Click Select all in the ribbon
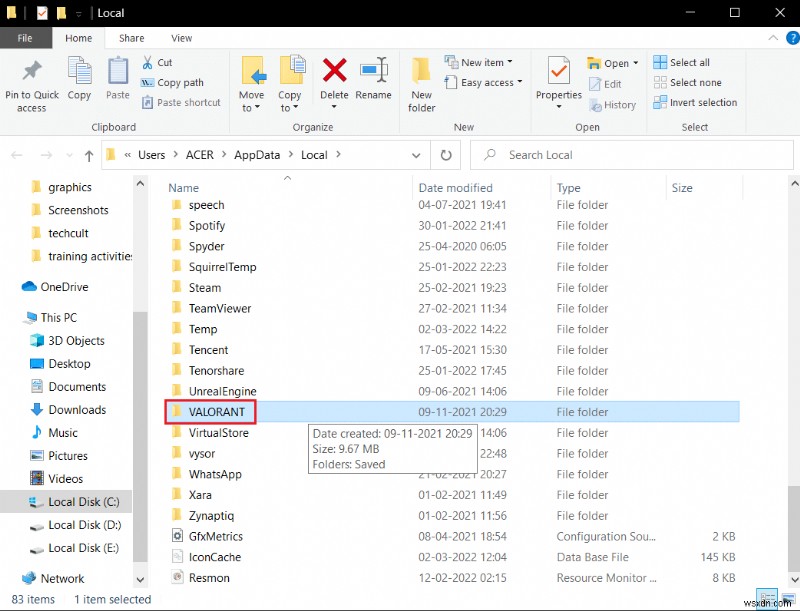 coord(682,62)
